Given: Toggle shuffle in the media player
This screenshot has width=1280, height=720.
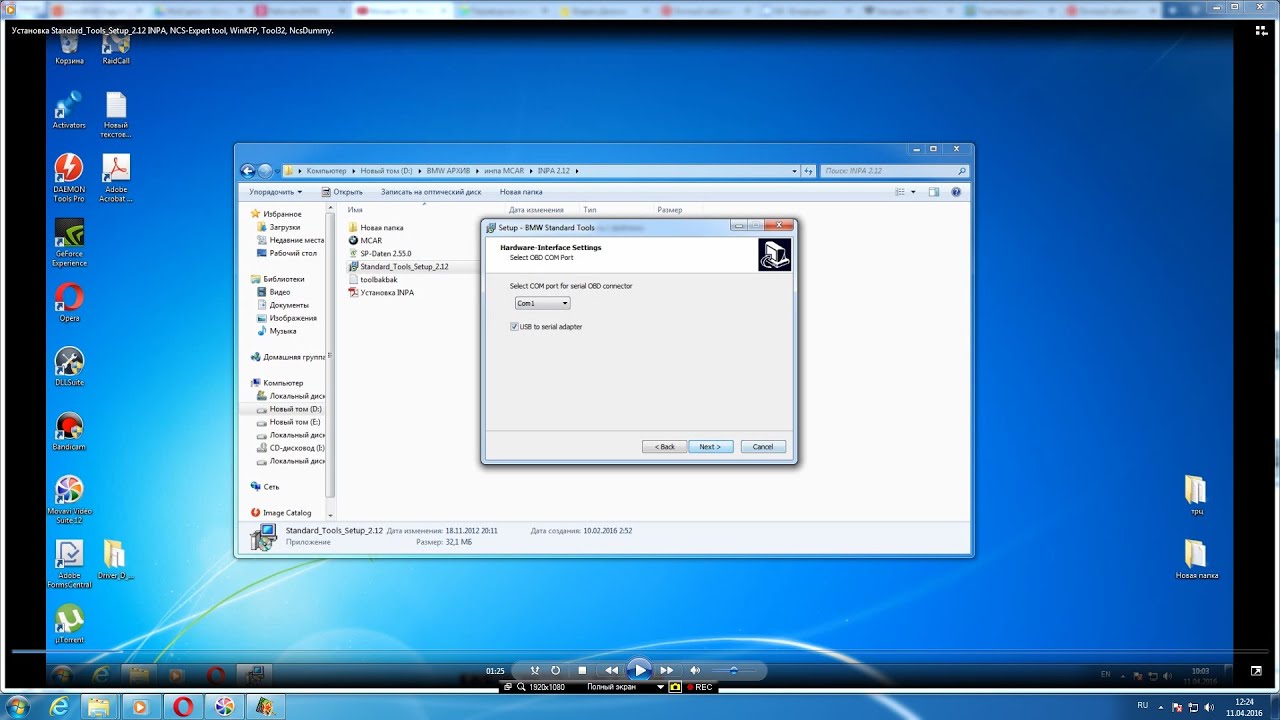Looking at the screenshot, I should [535, 670].
